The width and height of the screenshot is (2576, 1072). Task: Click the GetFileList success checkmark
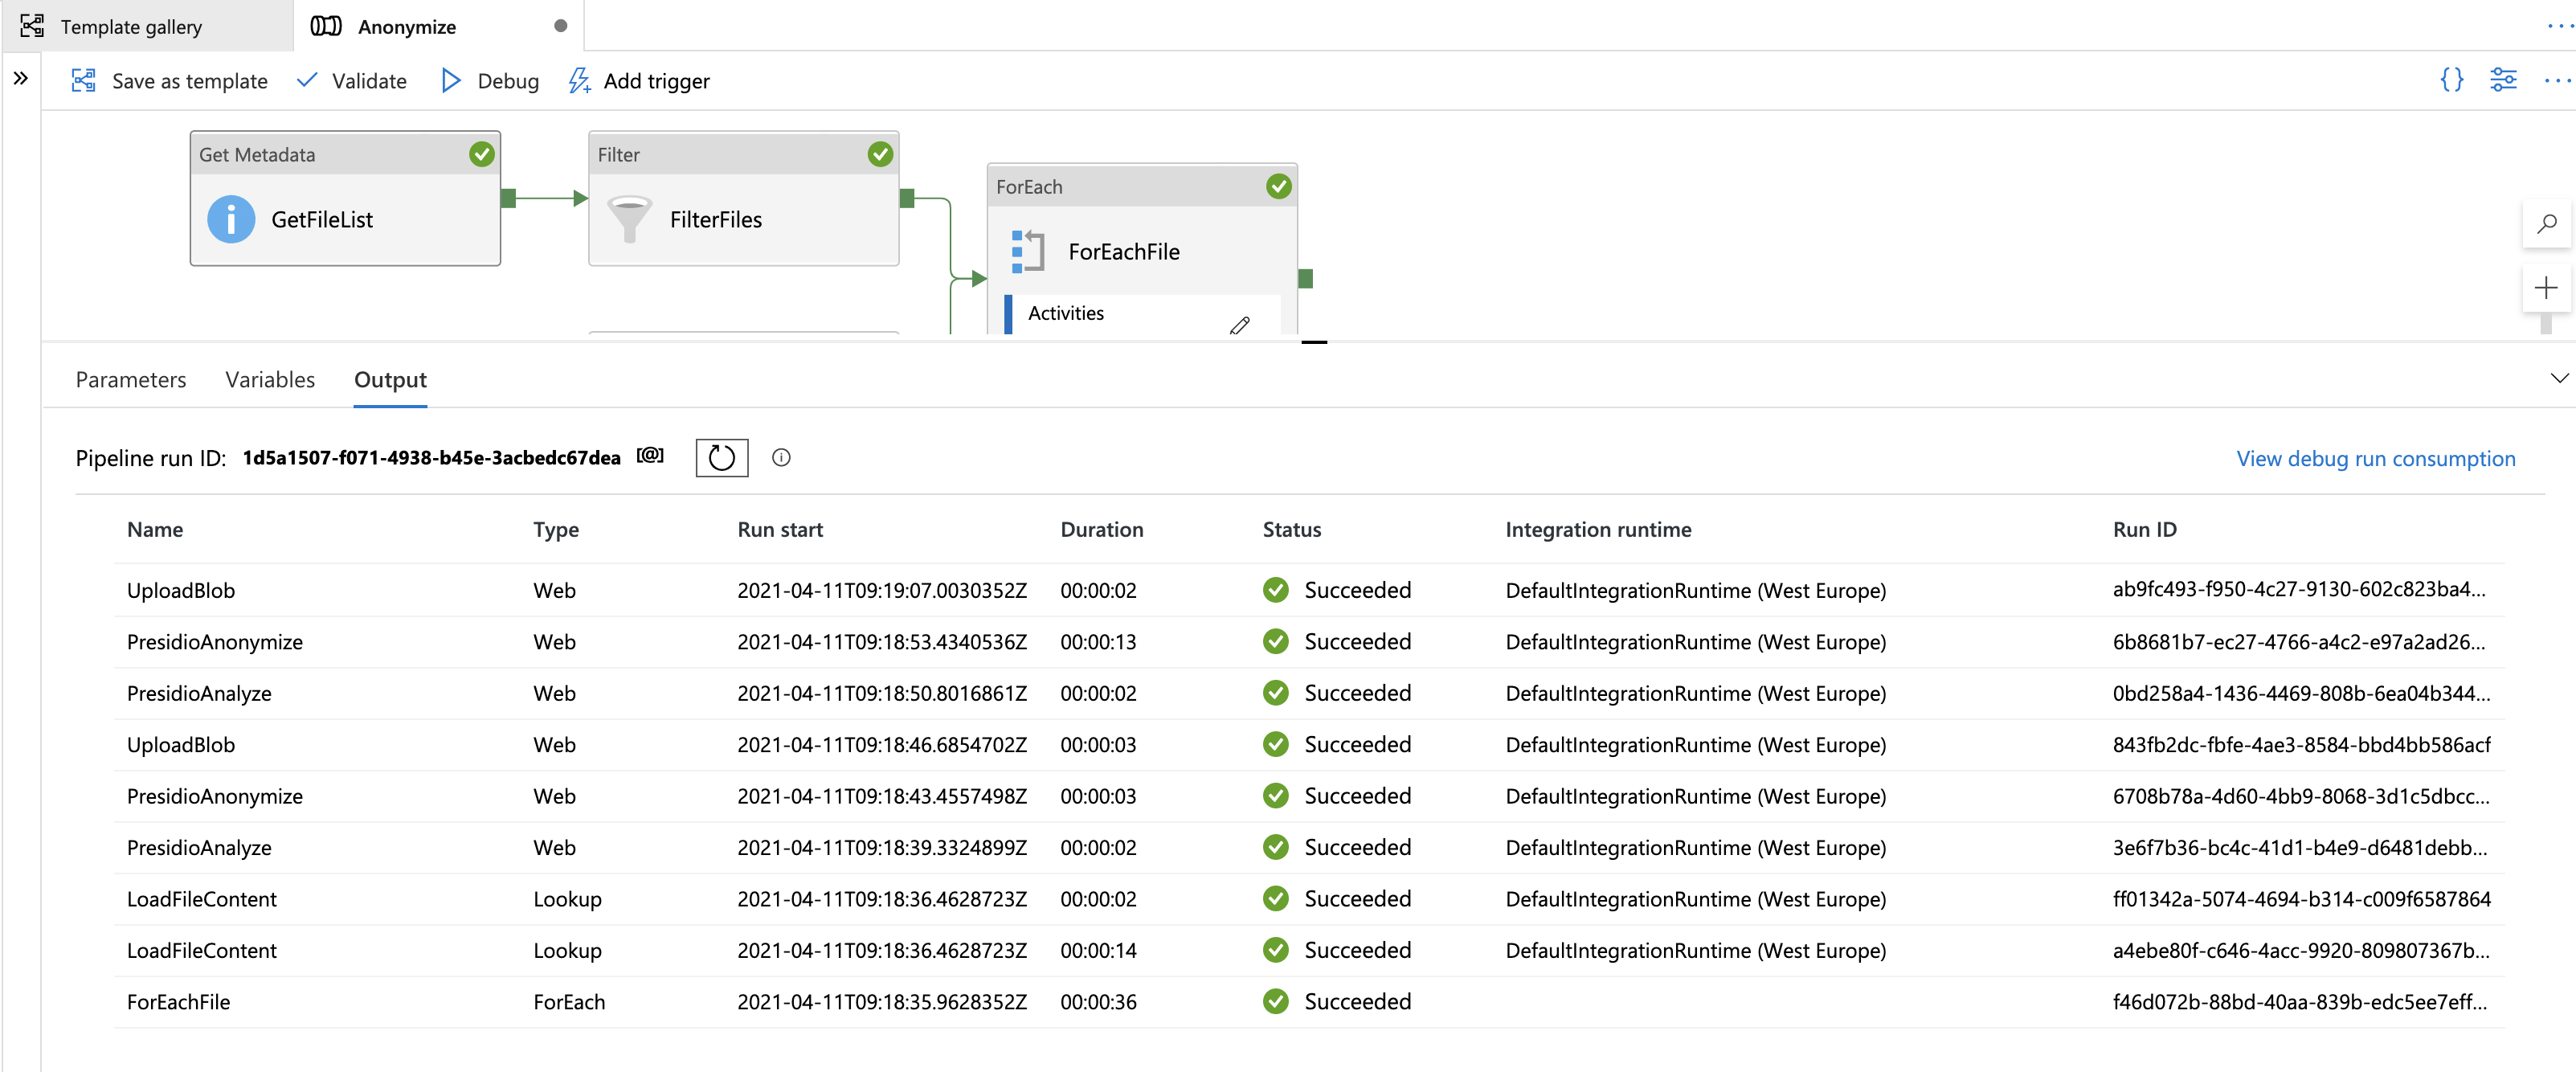point(482,154)
